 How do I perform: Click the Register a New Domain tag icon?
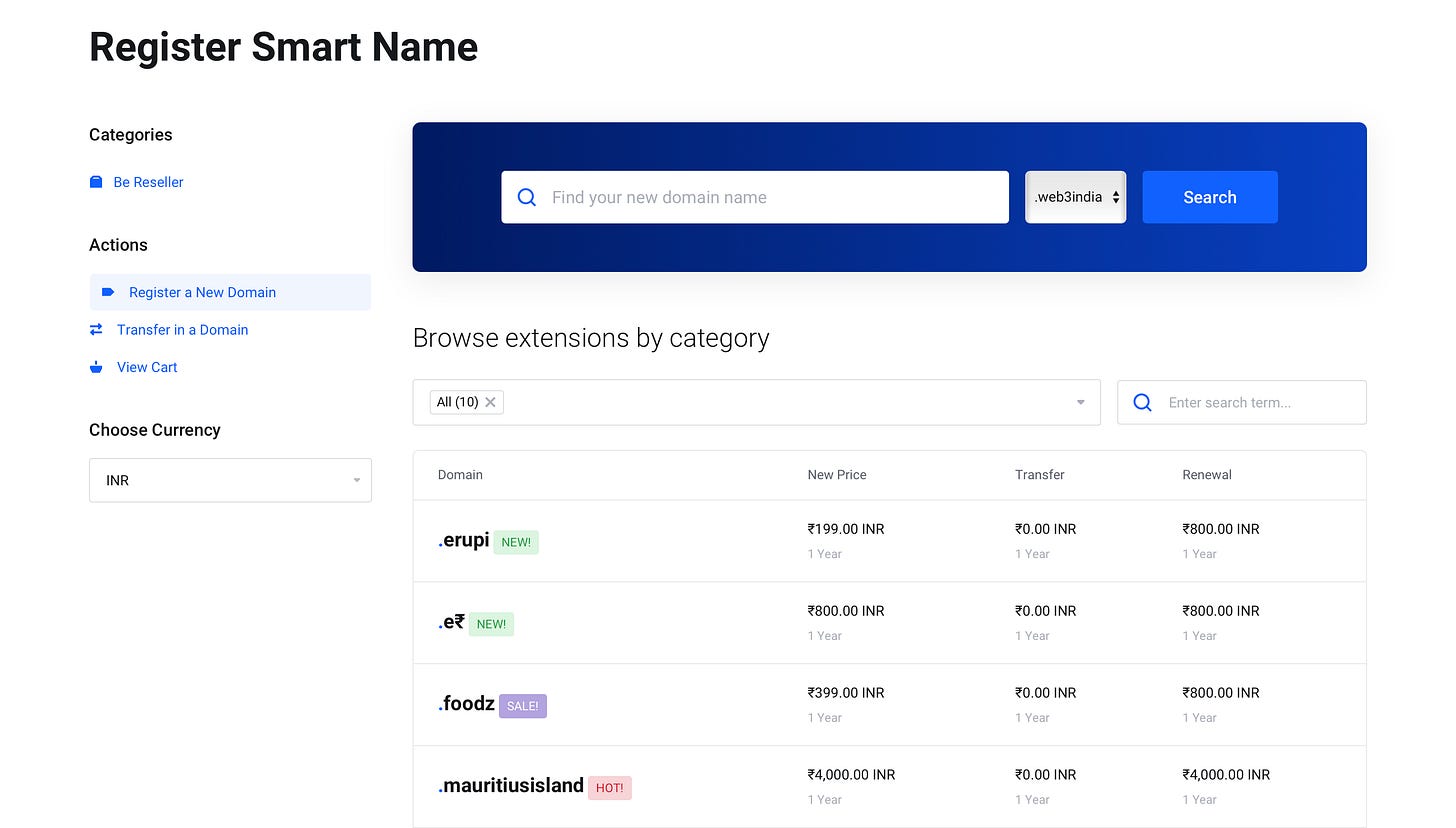click(108, 292)
